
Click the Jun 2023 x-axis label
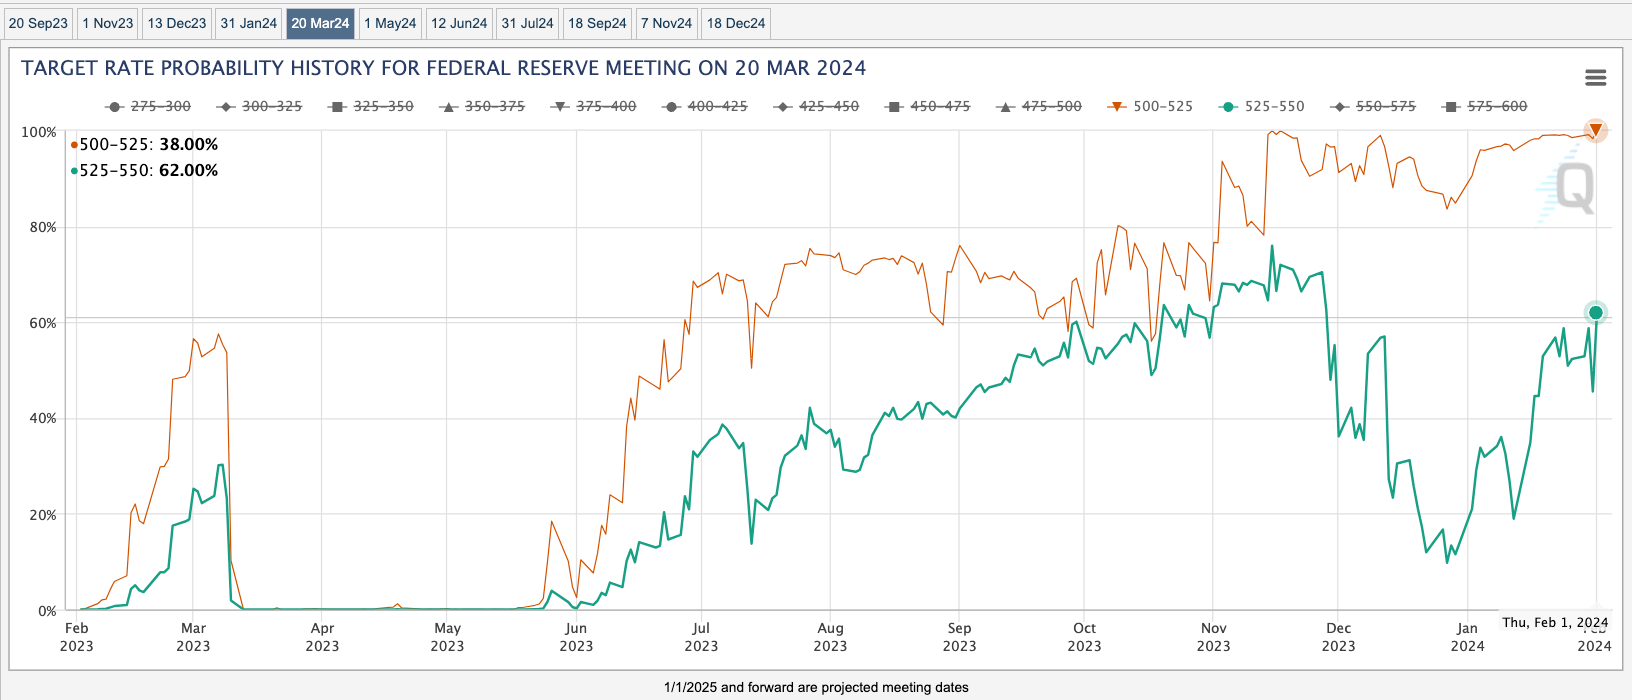[576, 637]
